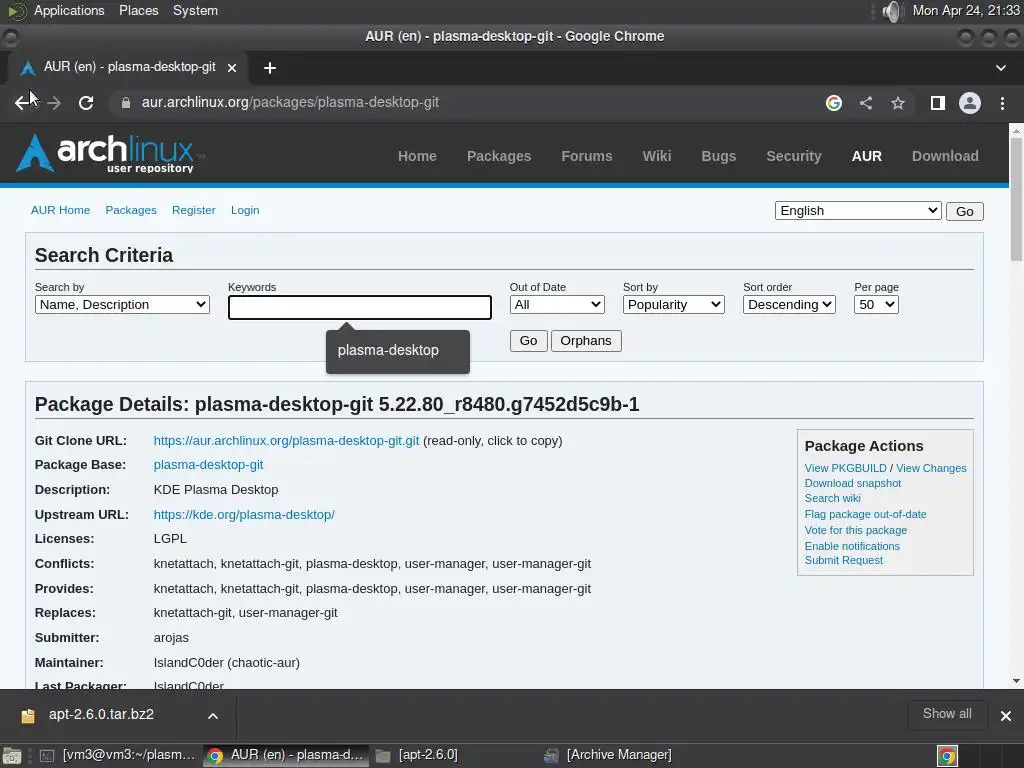Open the Download navigation link
Viewport: 1024px width, 768px height.
pos(945,156)
